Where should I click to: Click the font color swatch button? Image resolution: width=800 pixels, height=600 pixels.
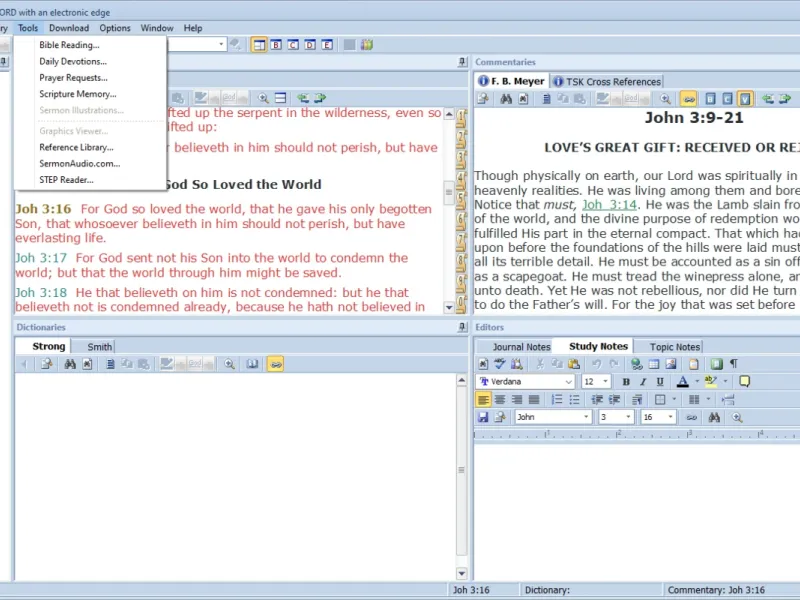coord(682,382)
